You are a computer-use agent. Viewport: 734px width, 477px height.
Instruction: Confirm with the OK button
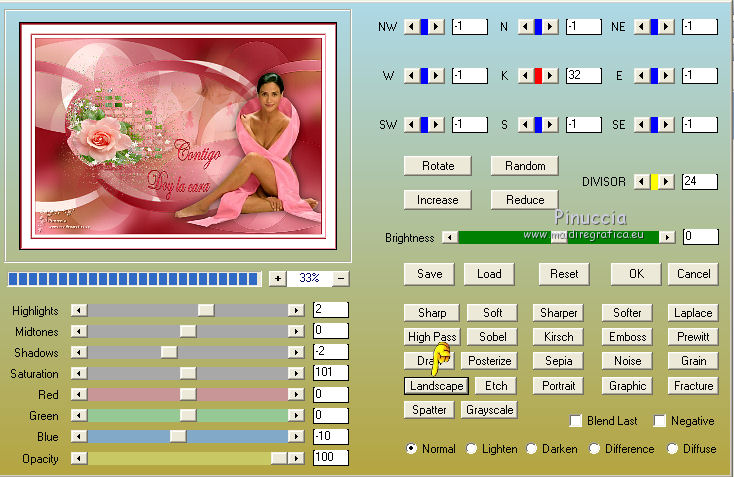tap(636, 274)
